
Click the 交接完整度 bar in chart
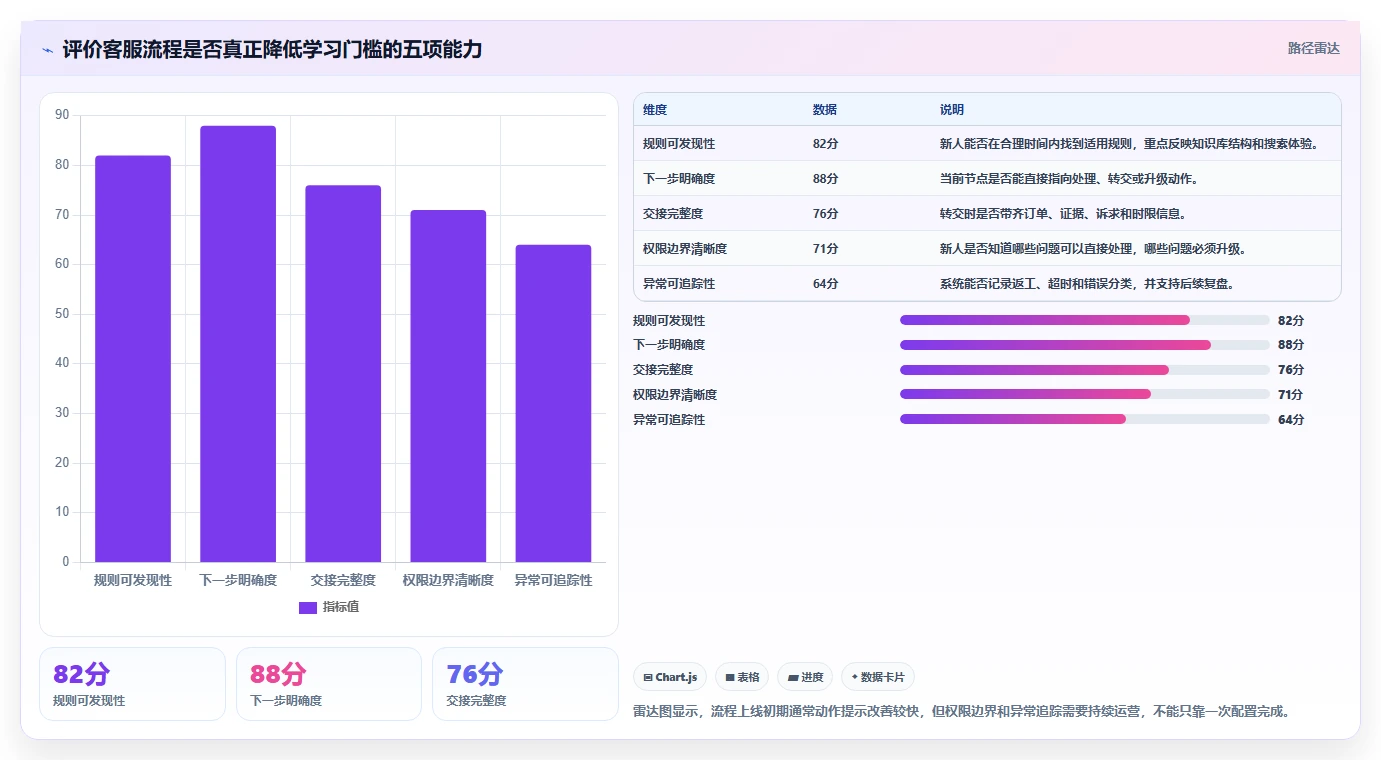[343, 374]
